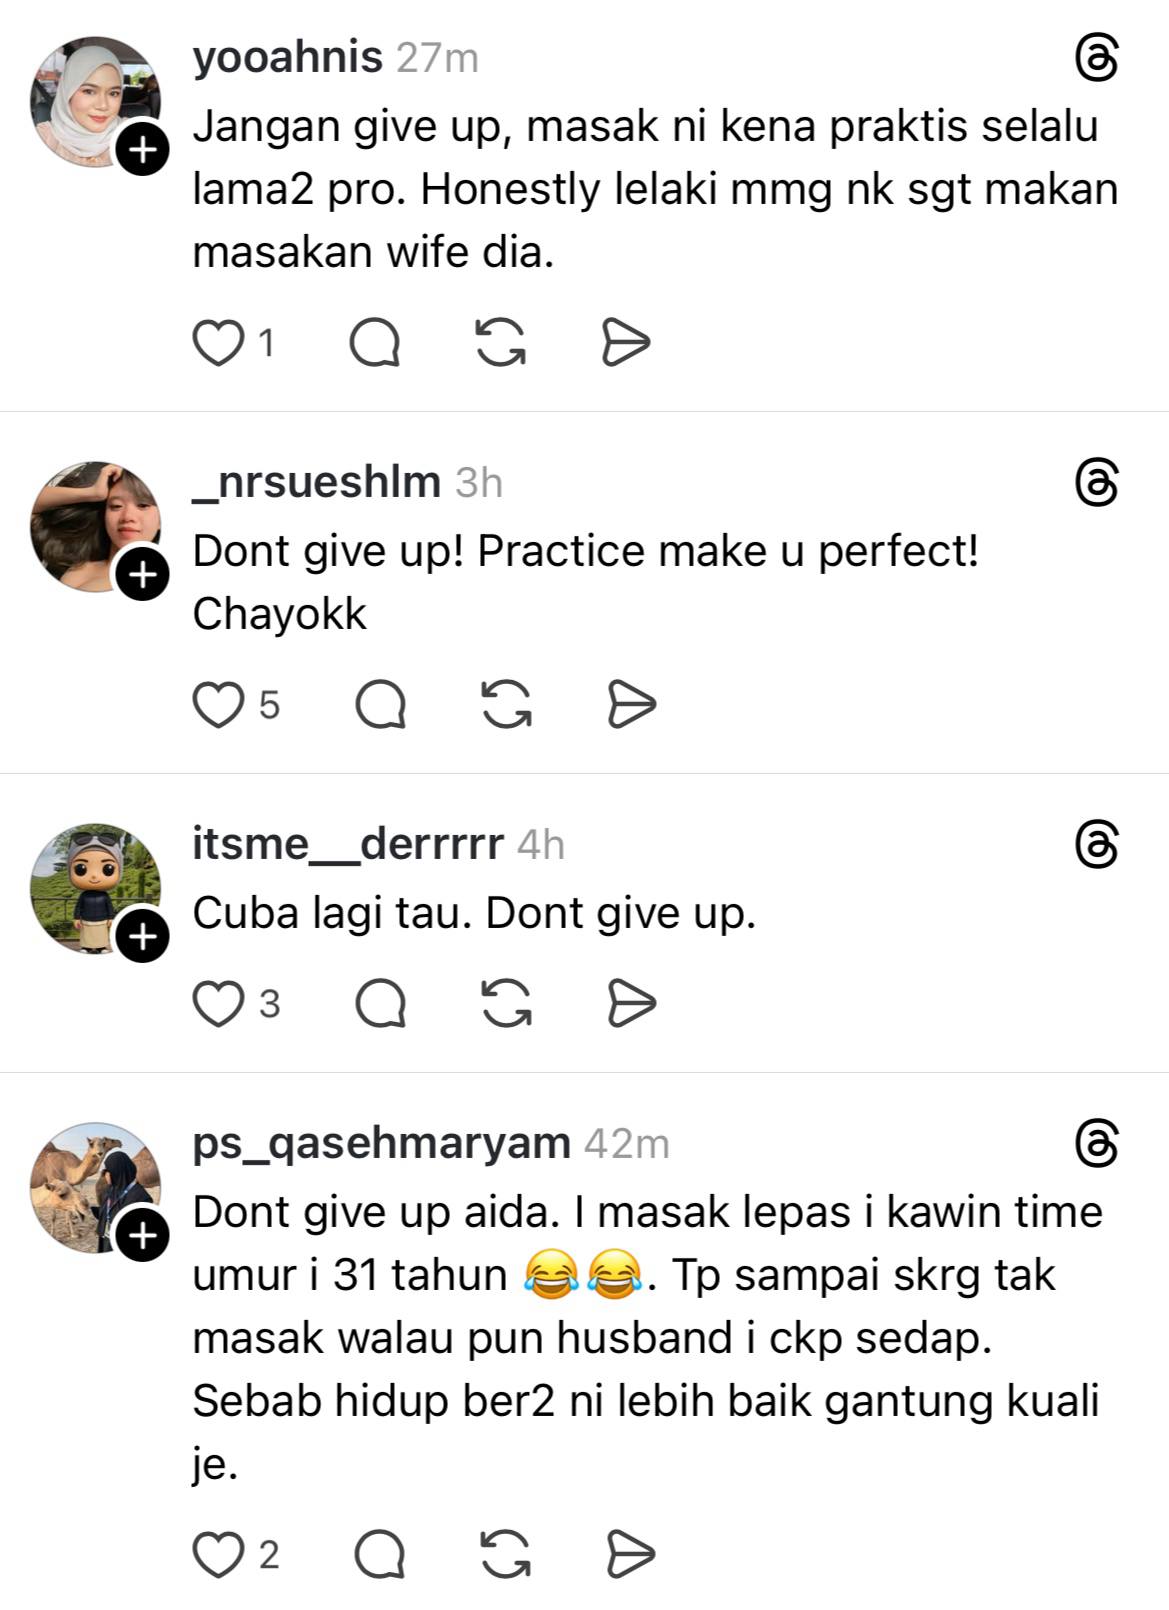Share ps_qasehmaryam's comment
This screenshot has width=1169, height=1610.
pyautogui.click(x=632, y=1554)
